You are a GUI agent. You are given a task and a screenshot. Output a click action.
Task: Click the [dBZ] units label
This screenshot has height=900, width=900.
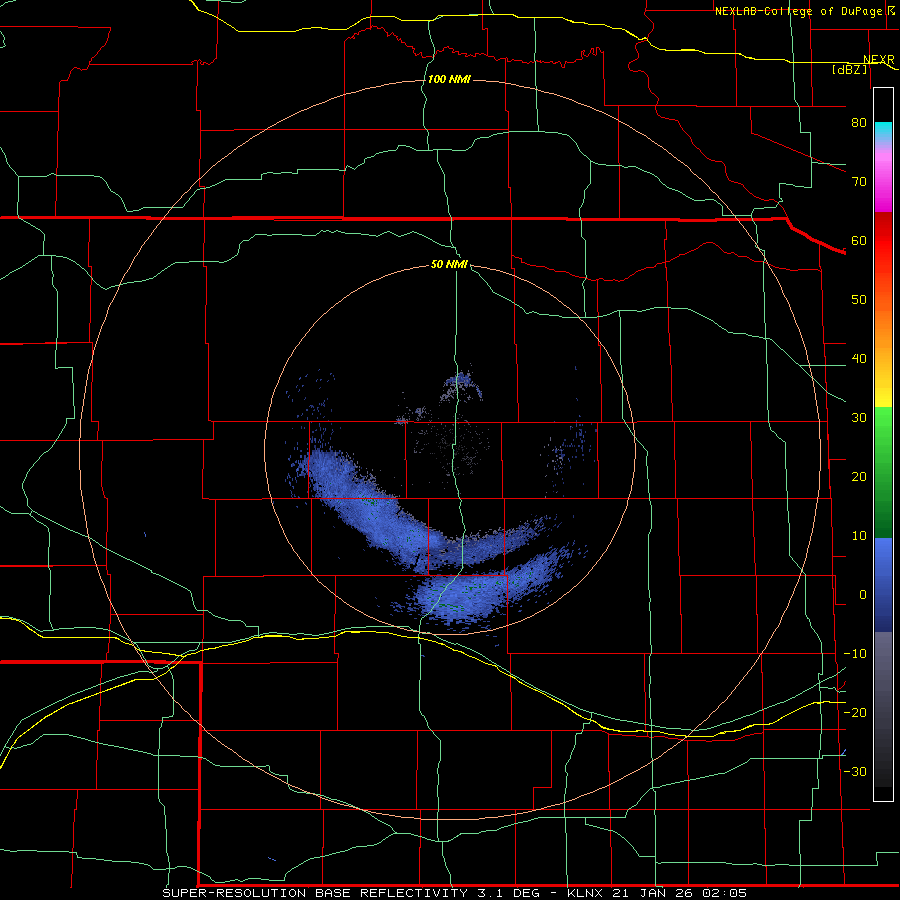click(x=849, y=69)
